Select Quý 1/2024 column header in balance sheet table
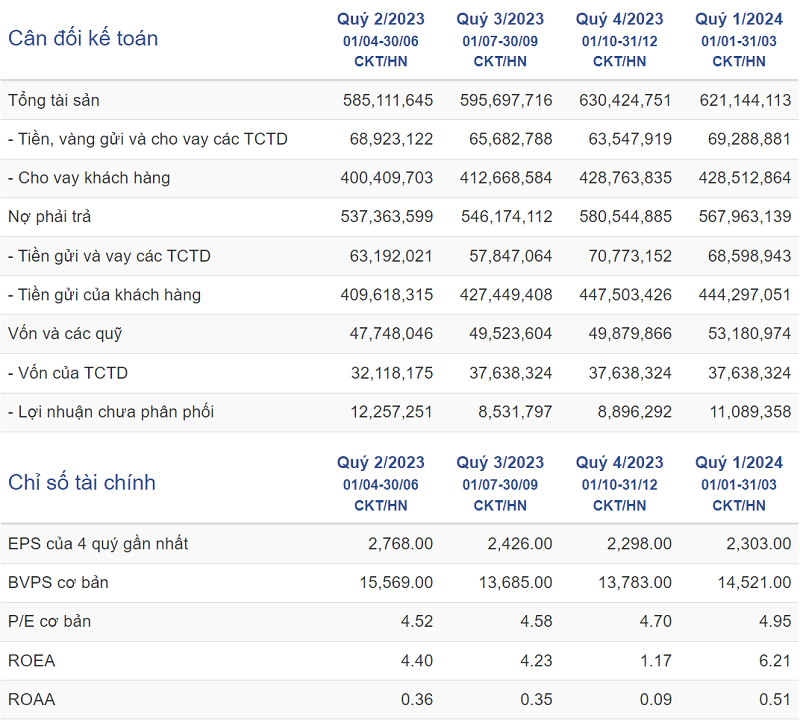The image size is (800, 723). click(x=739, y=19)
